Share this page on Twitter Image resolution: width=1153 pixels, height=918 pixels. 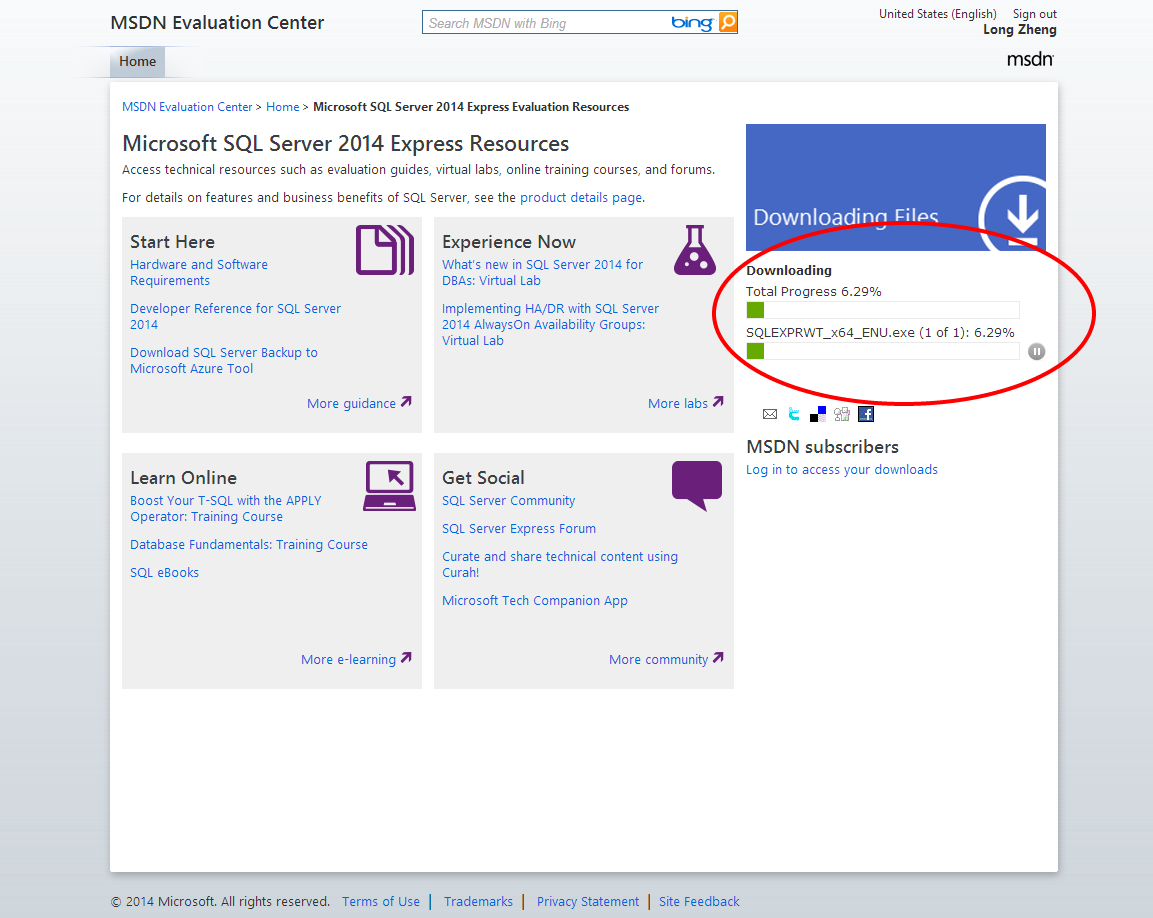793,413
